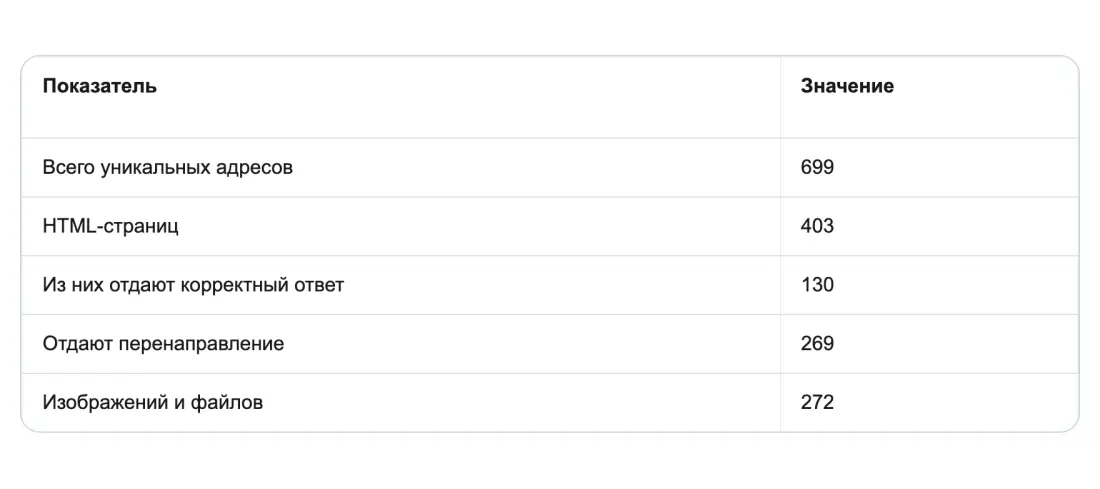Screen dimensions: 1100x489
Task: Click the 'Показатель' column header
Action: point(100,86)
